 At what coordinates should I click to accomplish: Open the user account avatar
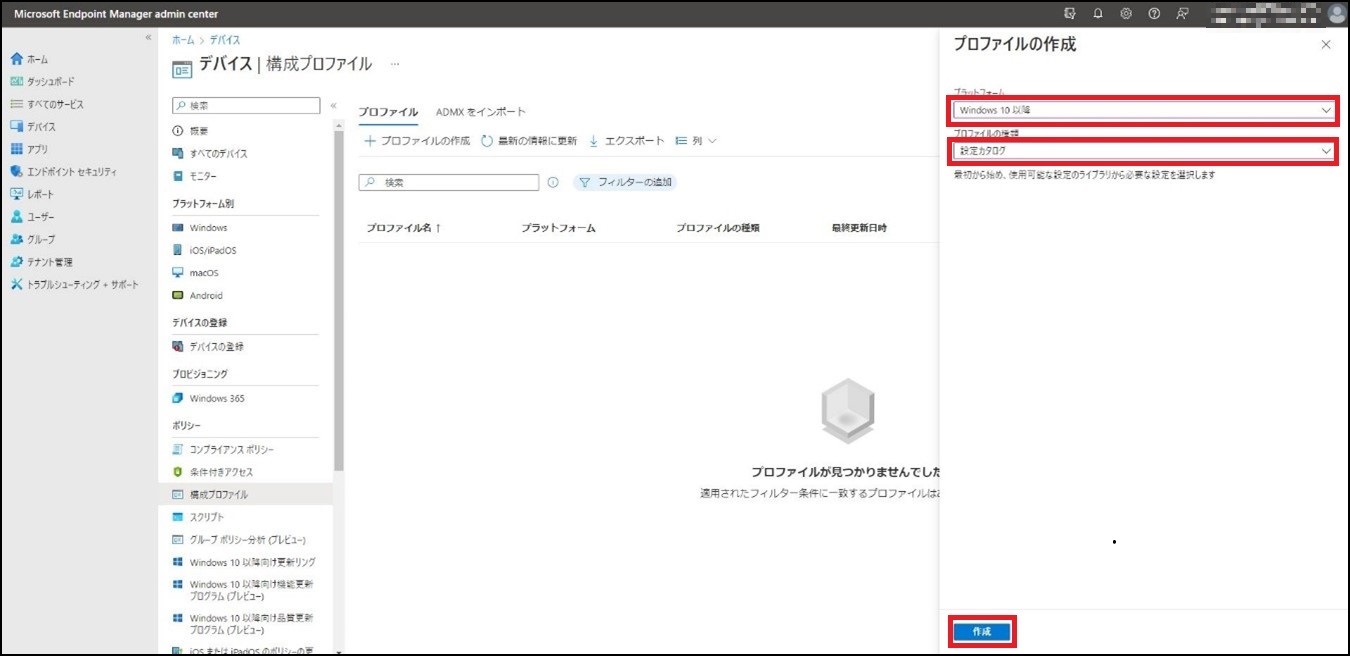point(1337,14)
